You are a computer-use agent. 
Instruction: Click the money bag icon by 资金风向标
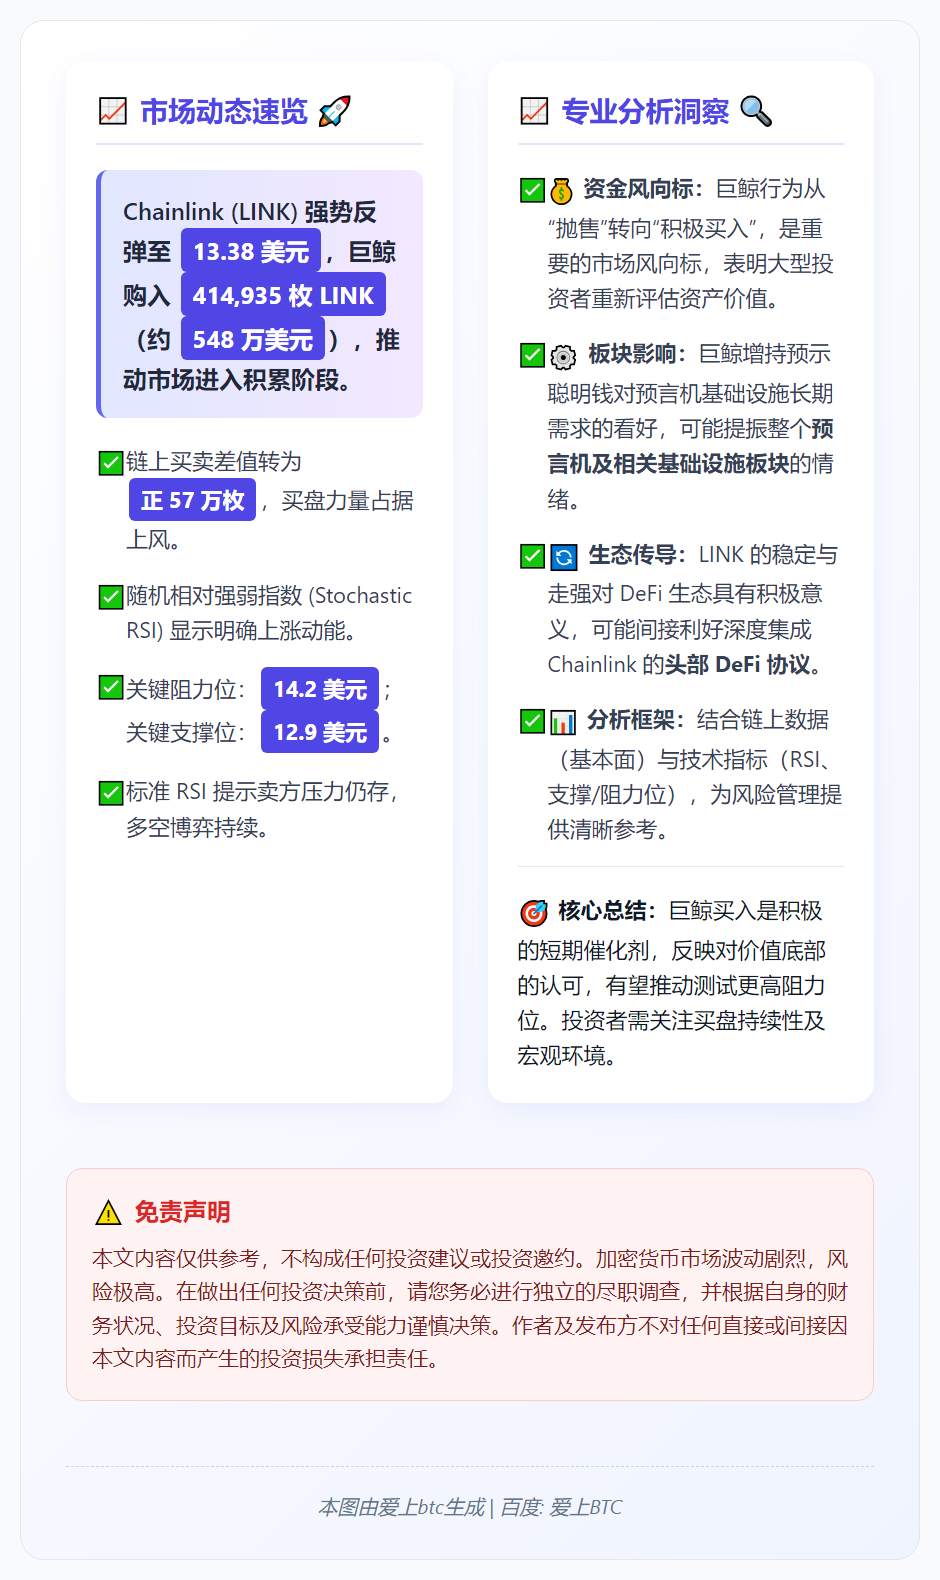point(561,190)
